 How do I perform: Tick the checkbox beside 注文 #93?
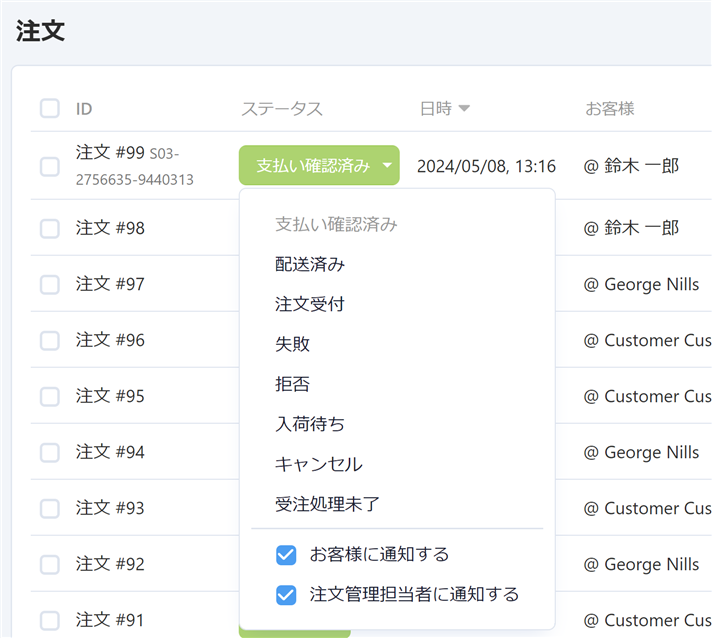(50, 508)
